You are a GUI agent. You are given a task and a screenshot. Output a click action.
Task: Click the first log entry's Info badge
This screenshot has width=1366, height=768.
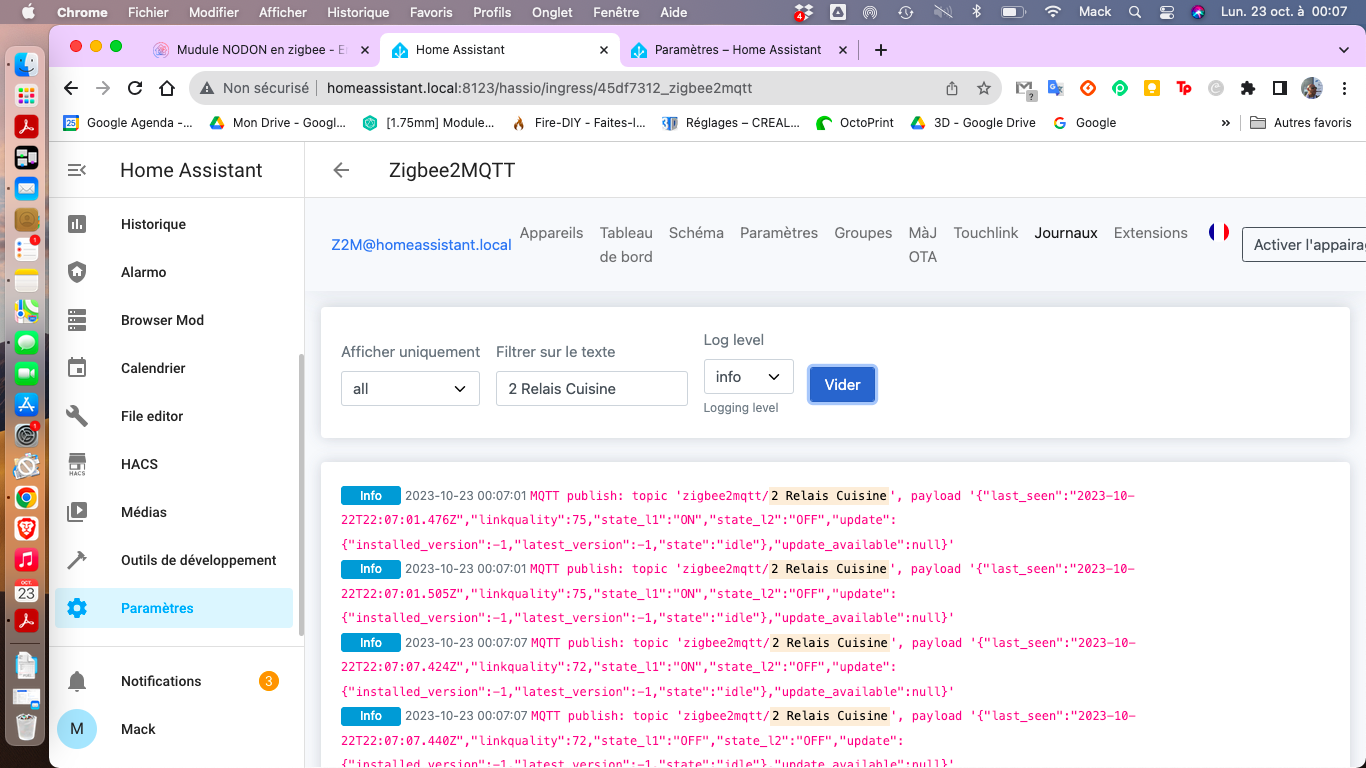click(x=371, y=495)
